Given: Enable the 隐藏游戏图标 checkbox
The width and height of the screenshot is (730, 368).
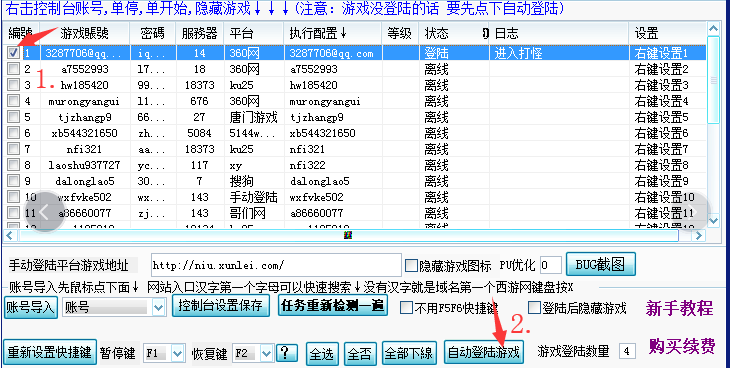Looking at the screenshot, I should coord(411,266).
